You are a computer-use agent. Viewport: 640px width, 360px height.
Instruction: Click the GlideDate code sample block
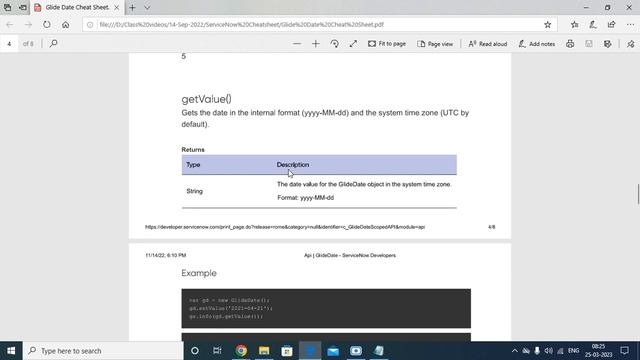click(x=326, y=308)
